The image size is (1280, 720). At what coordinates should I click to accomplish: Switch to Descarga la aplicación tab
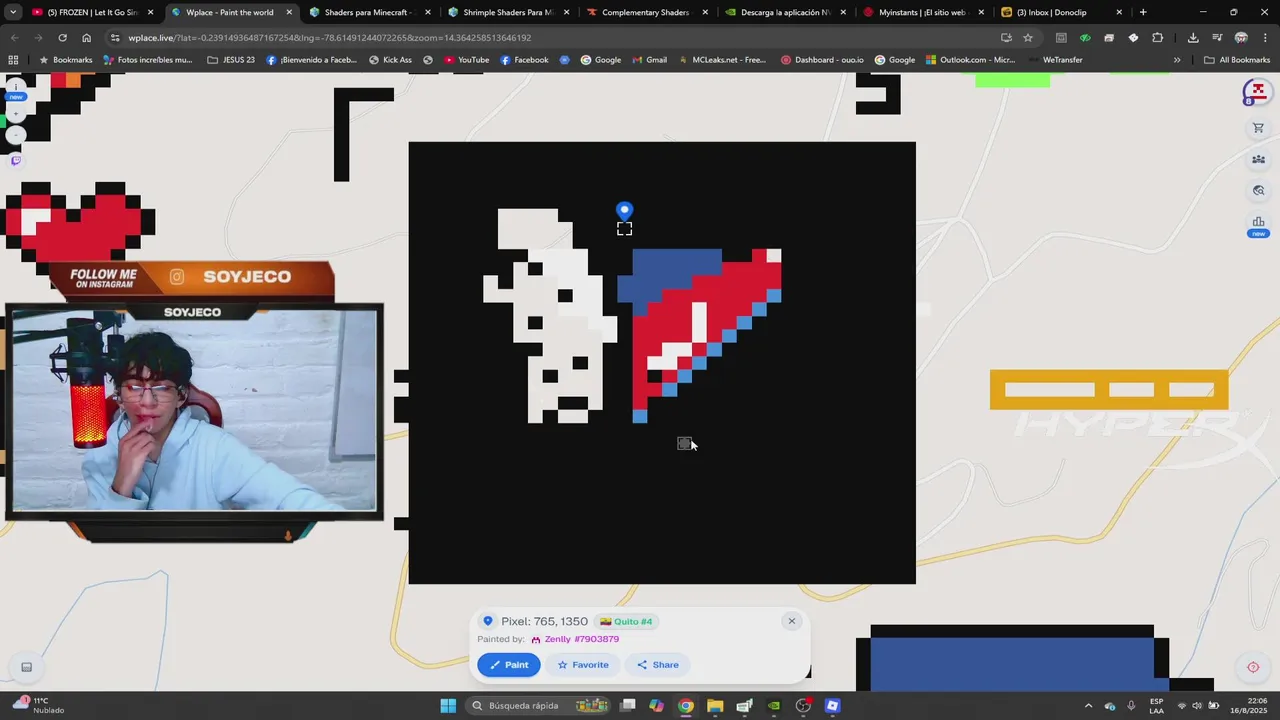click(786, 12)
